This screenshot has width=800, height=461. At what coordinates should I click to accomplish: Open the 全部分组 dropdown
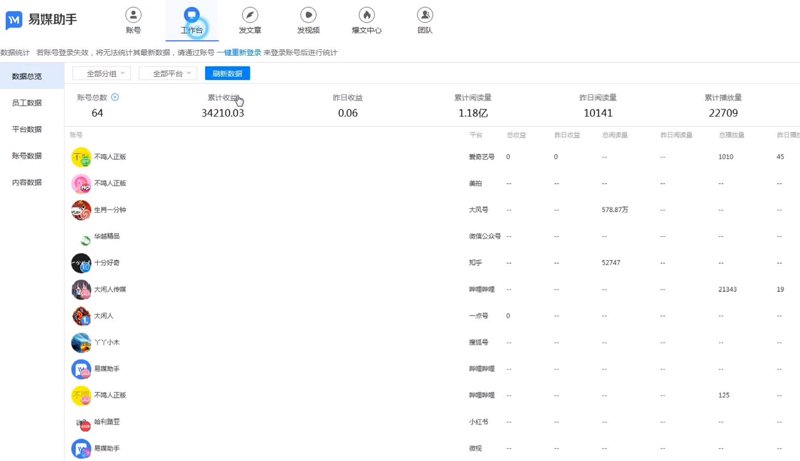[102, 73]
